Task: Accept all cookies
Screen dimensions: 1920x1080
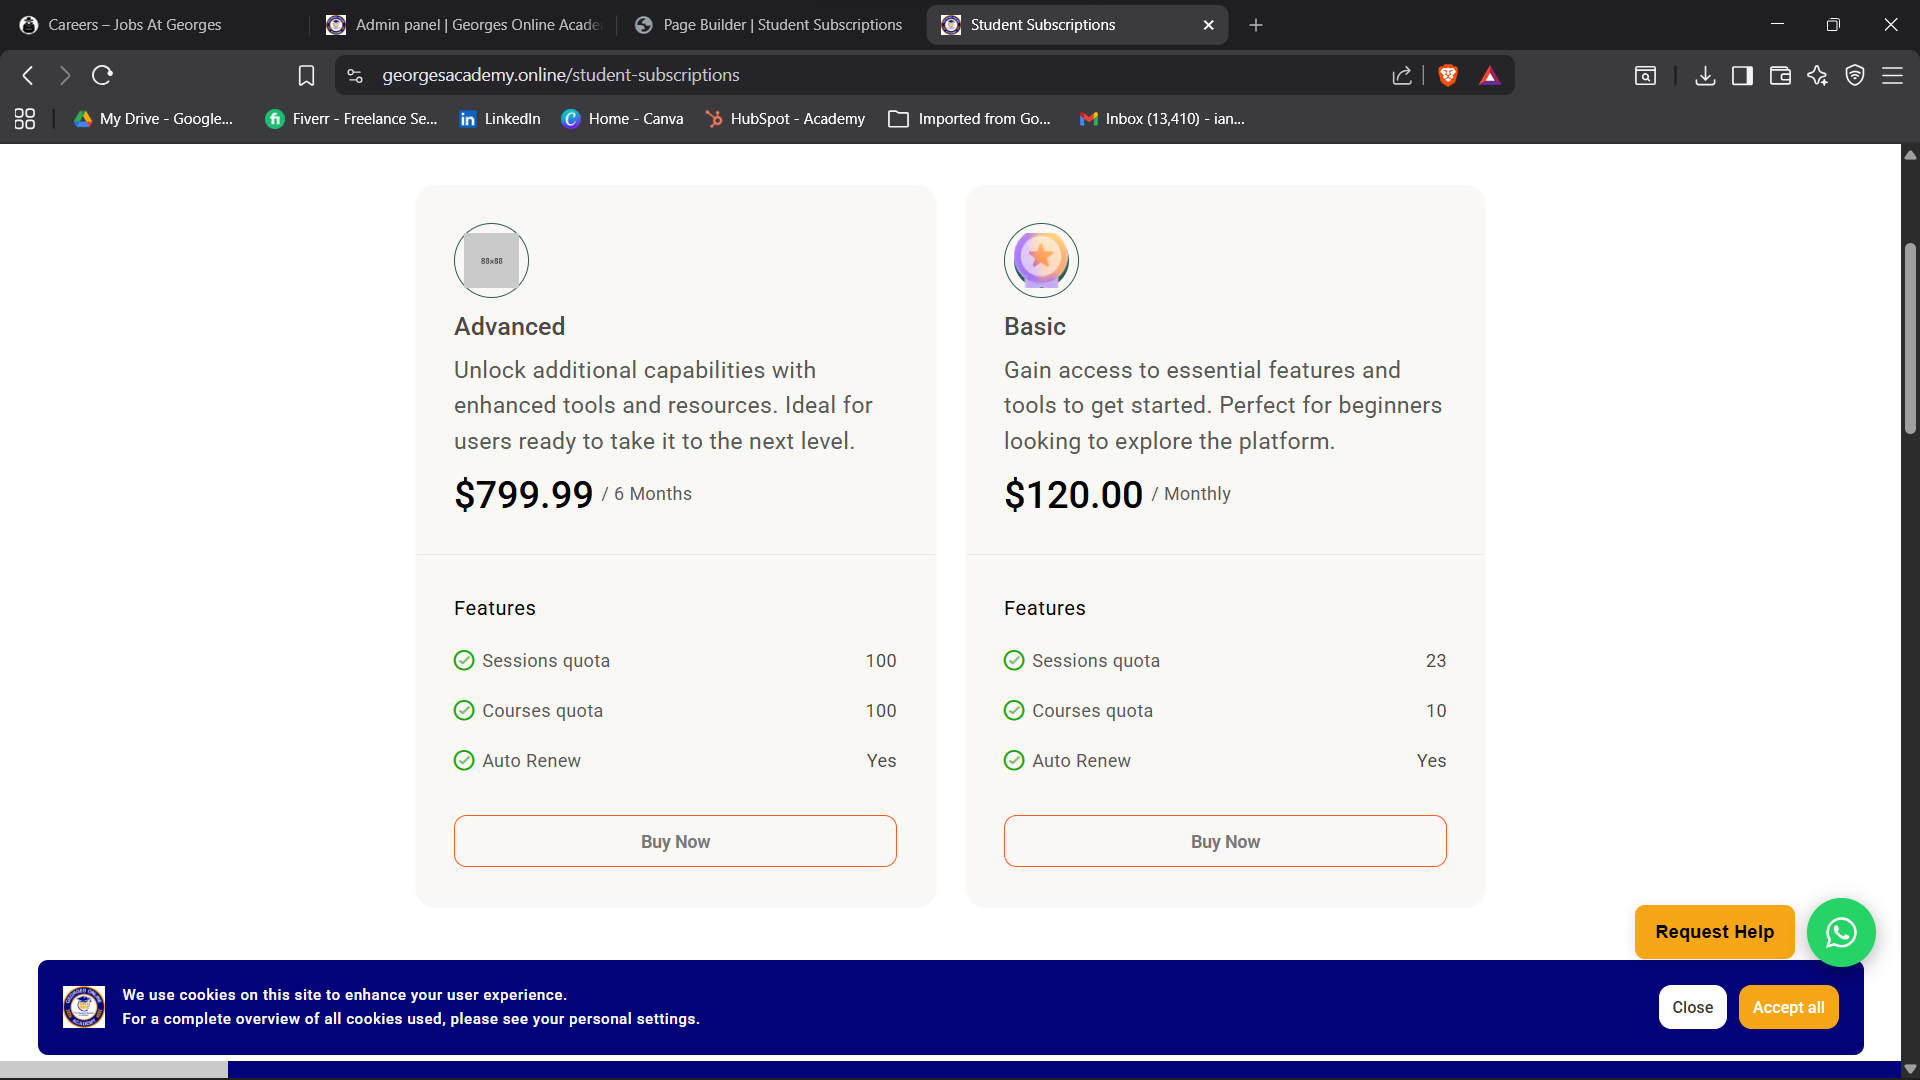Action: tap(1788, 1007)
